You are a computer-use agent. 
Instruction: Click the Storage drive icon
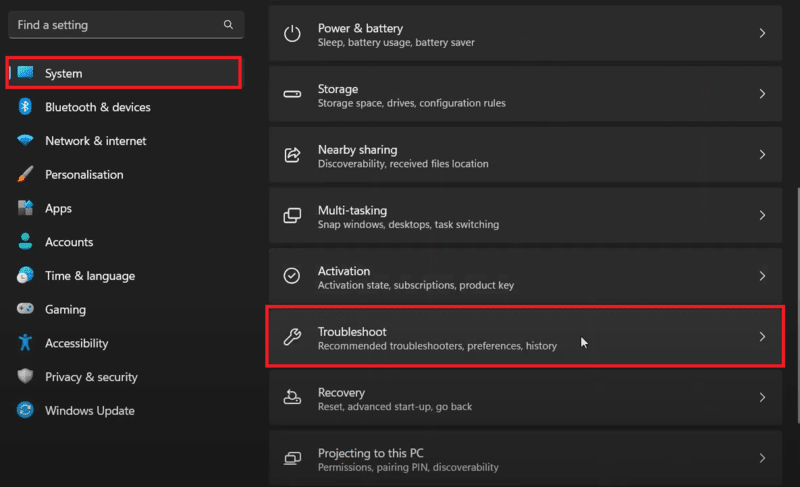(292, 94)
